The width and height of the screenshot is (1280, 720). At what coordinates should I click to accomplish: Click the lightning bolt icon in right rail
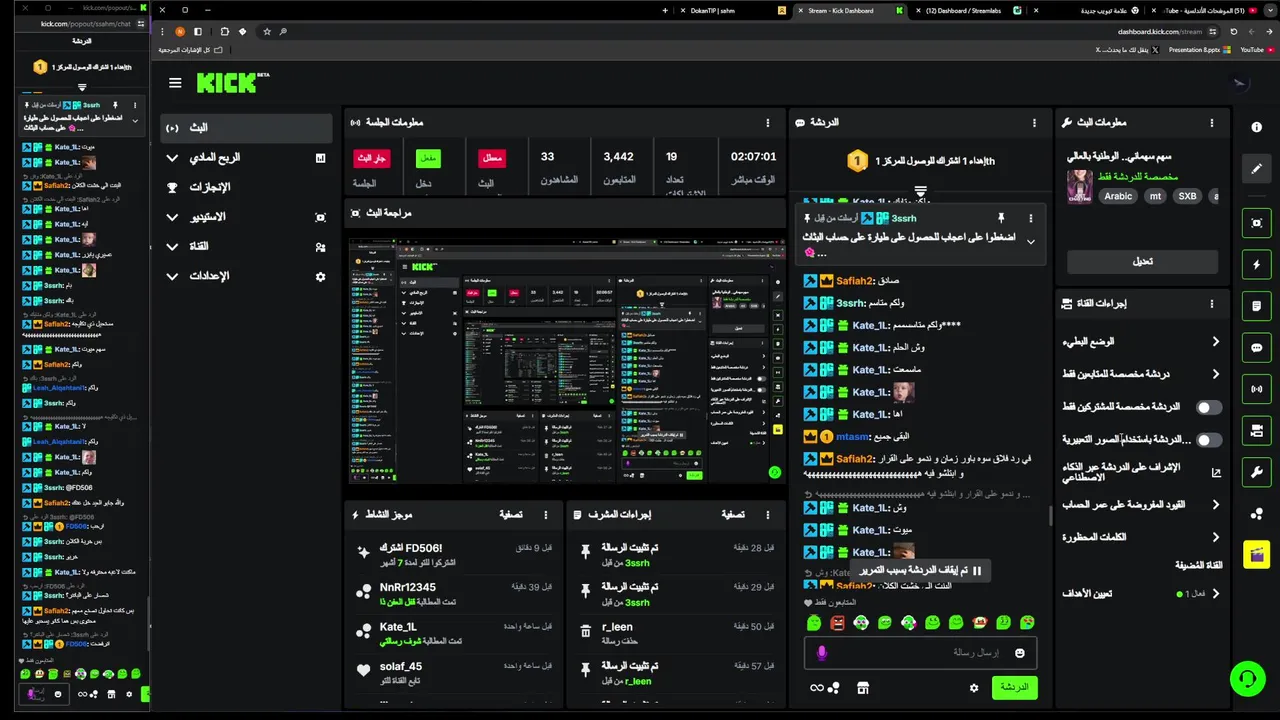click(x=1257, y=264)
